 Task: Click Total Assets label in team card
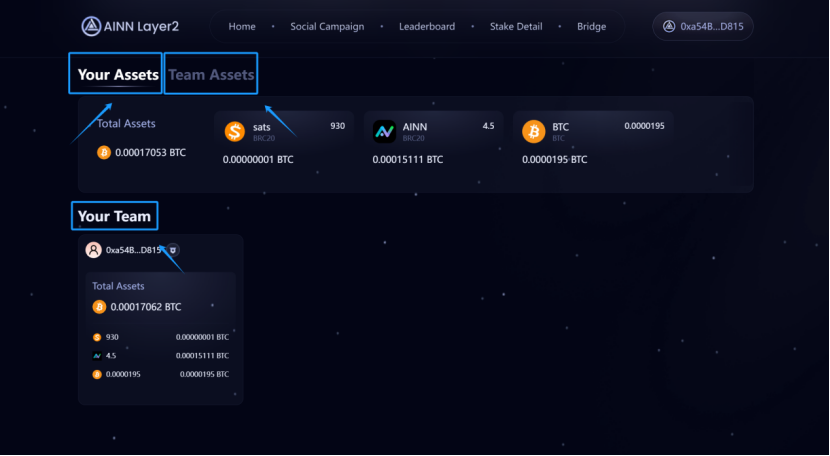pyautogui.click(x=118, y=286)
